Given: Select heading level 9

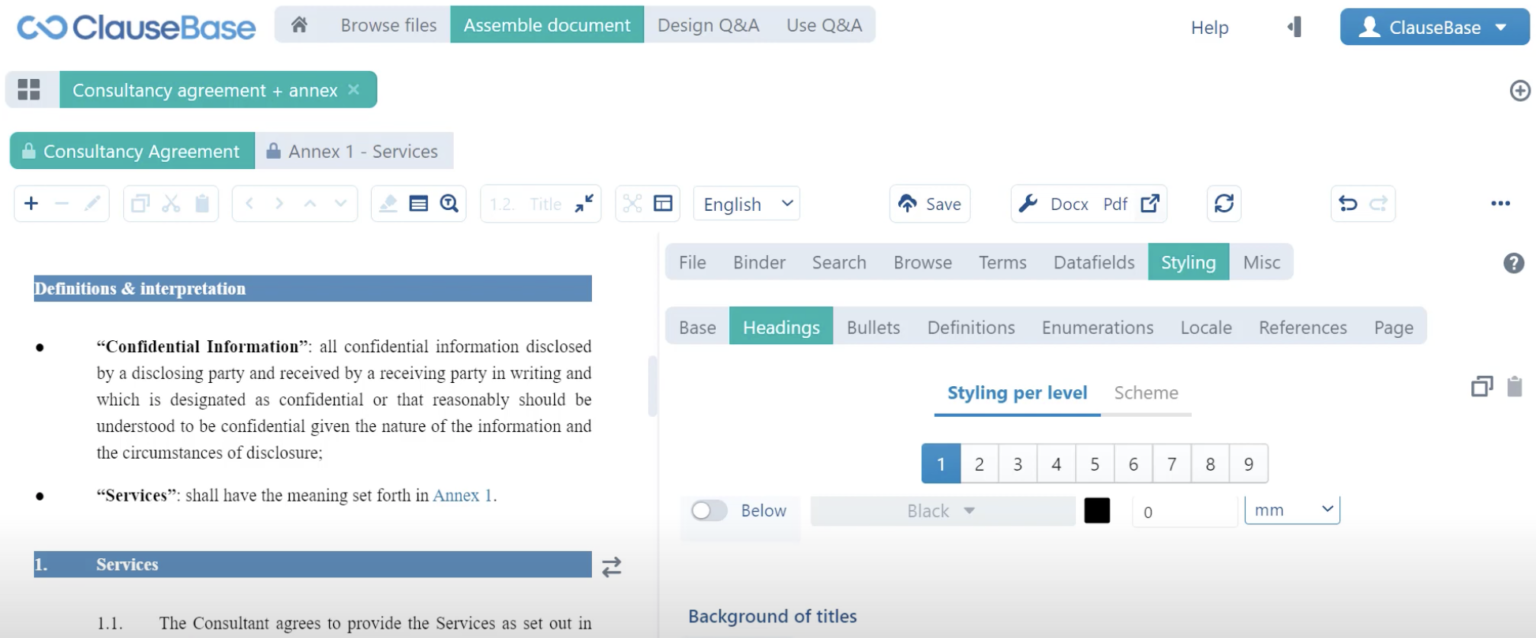Looking at the screenshot, I should [x=1248, y=464].
